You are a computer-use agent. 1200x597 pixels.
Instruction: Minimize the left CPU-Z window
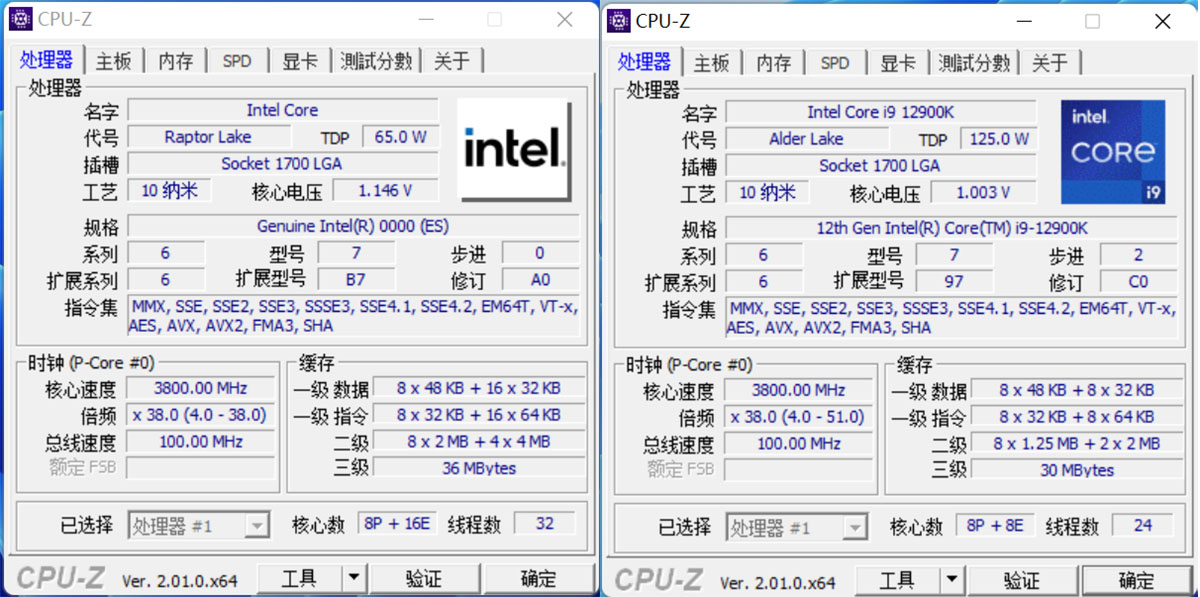tap(426, 19)
